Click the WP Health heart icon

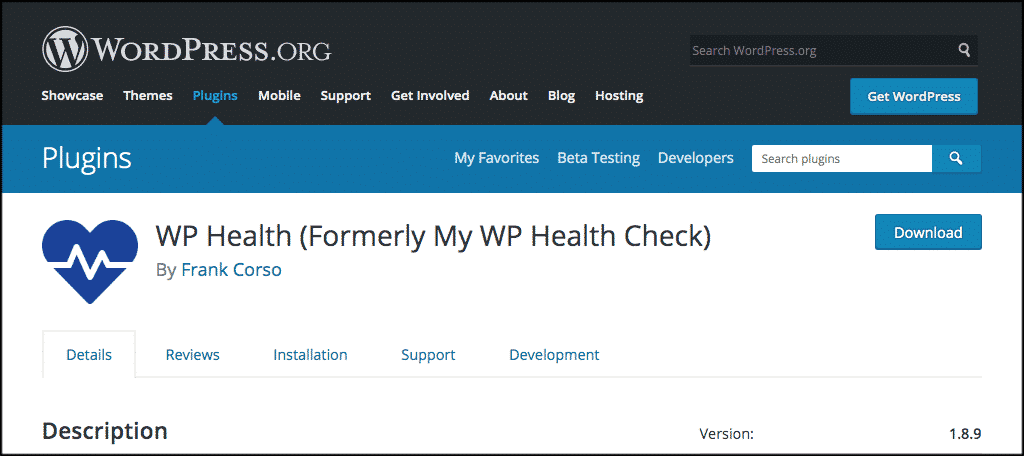pyautogui.click(x=90, y=260)
